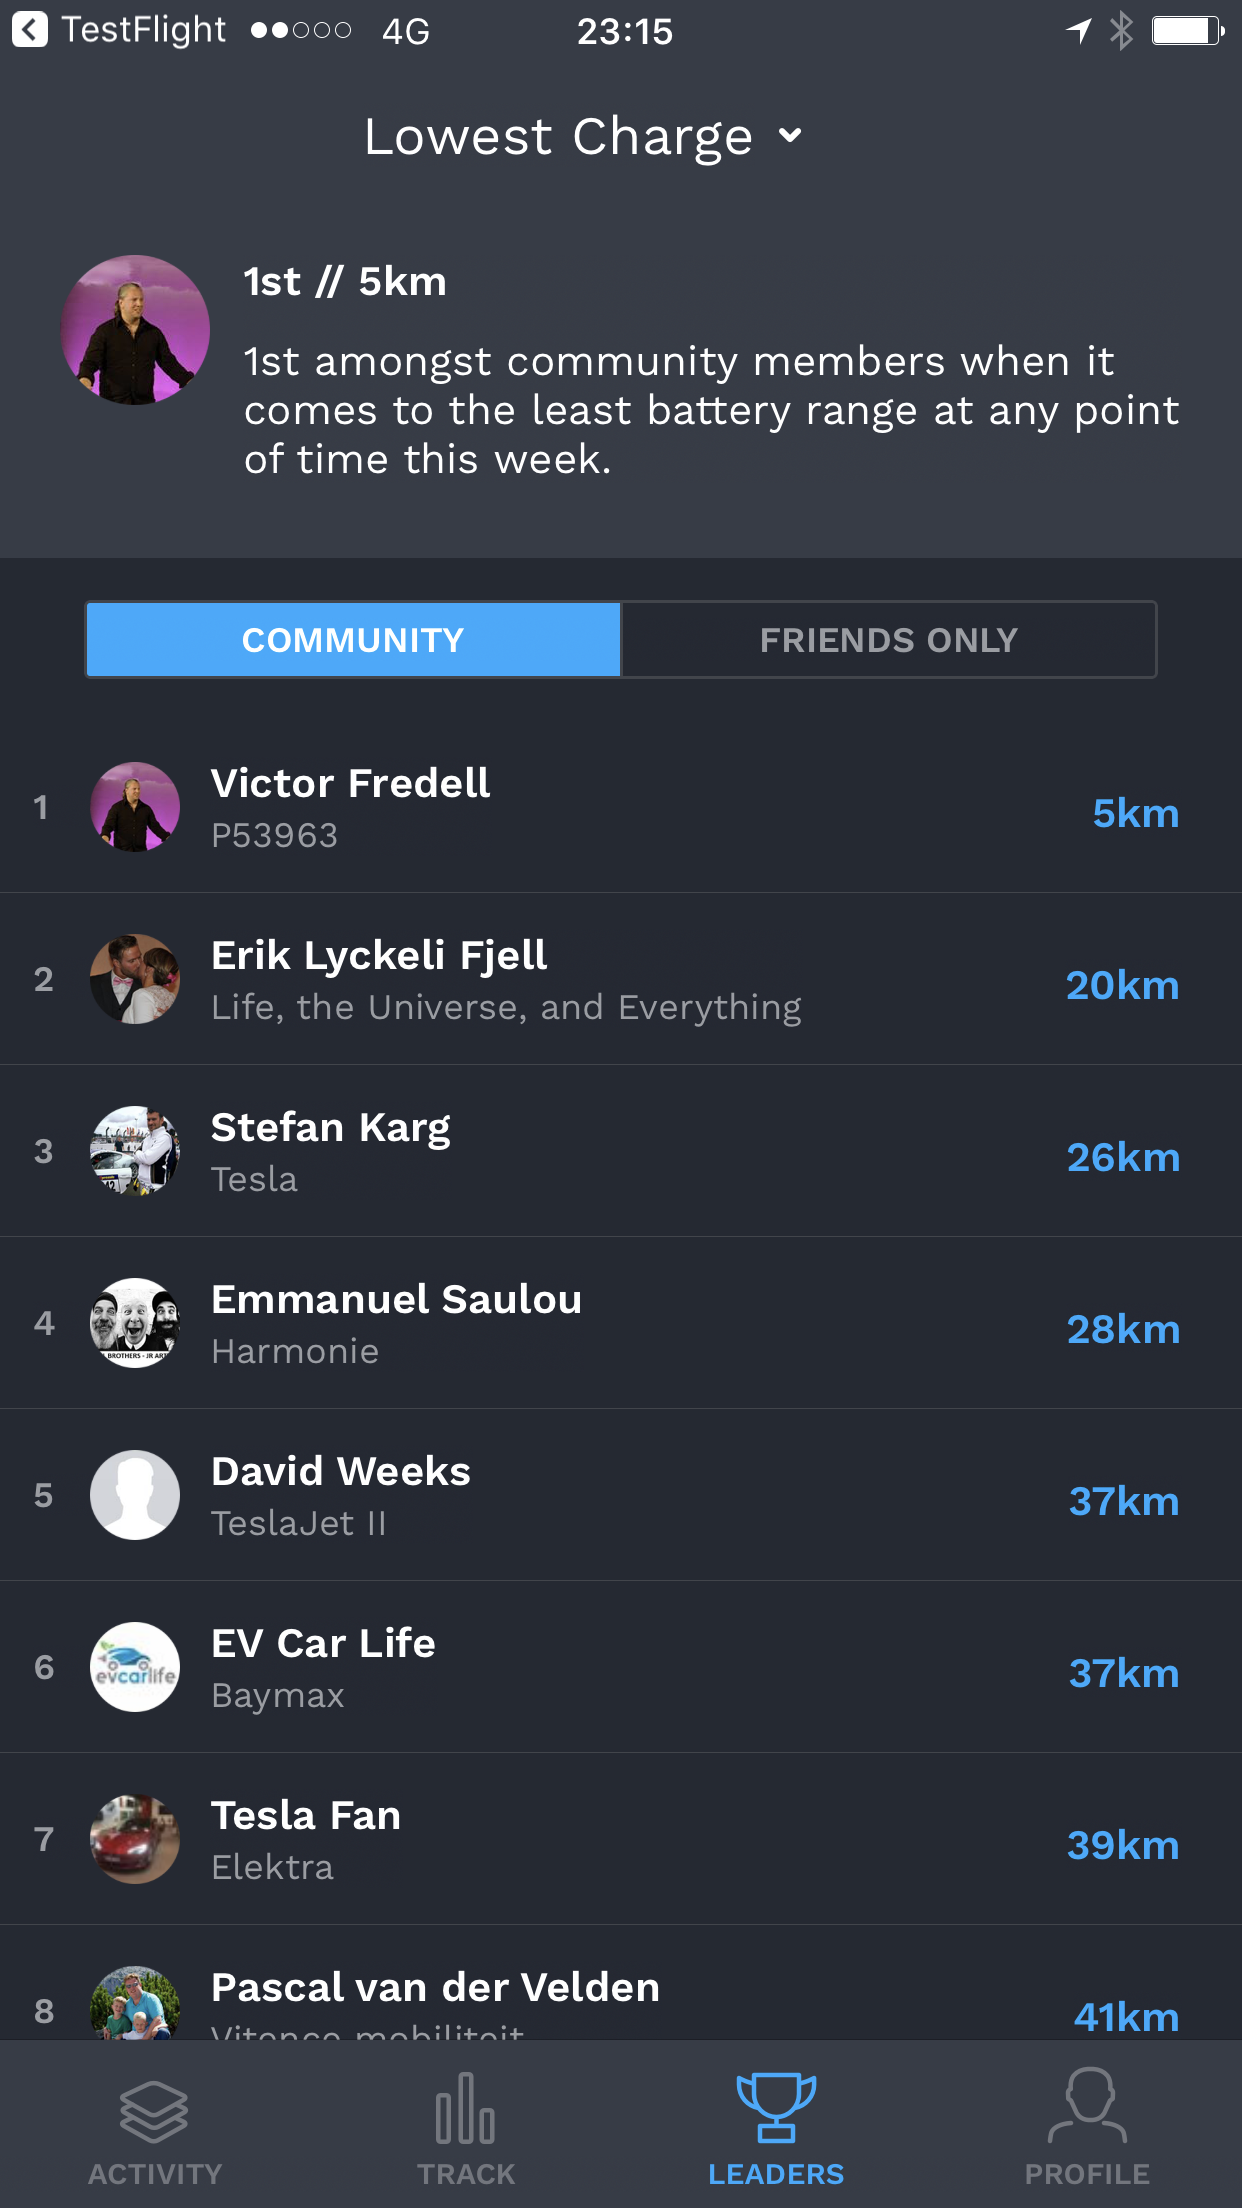Open the Activity layers icon
This screenshot has width=1242, height=2208.
[x=154, y=2111]
